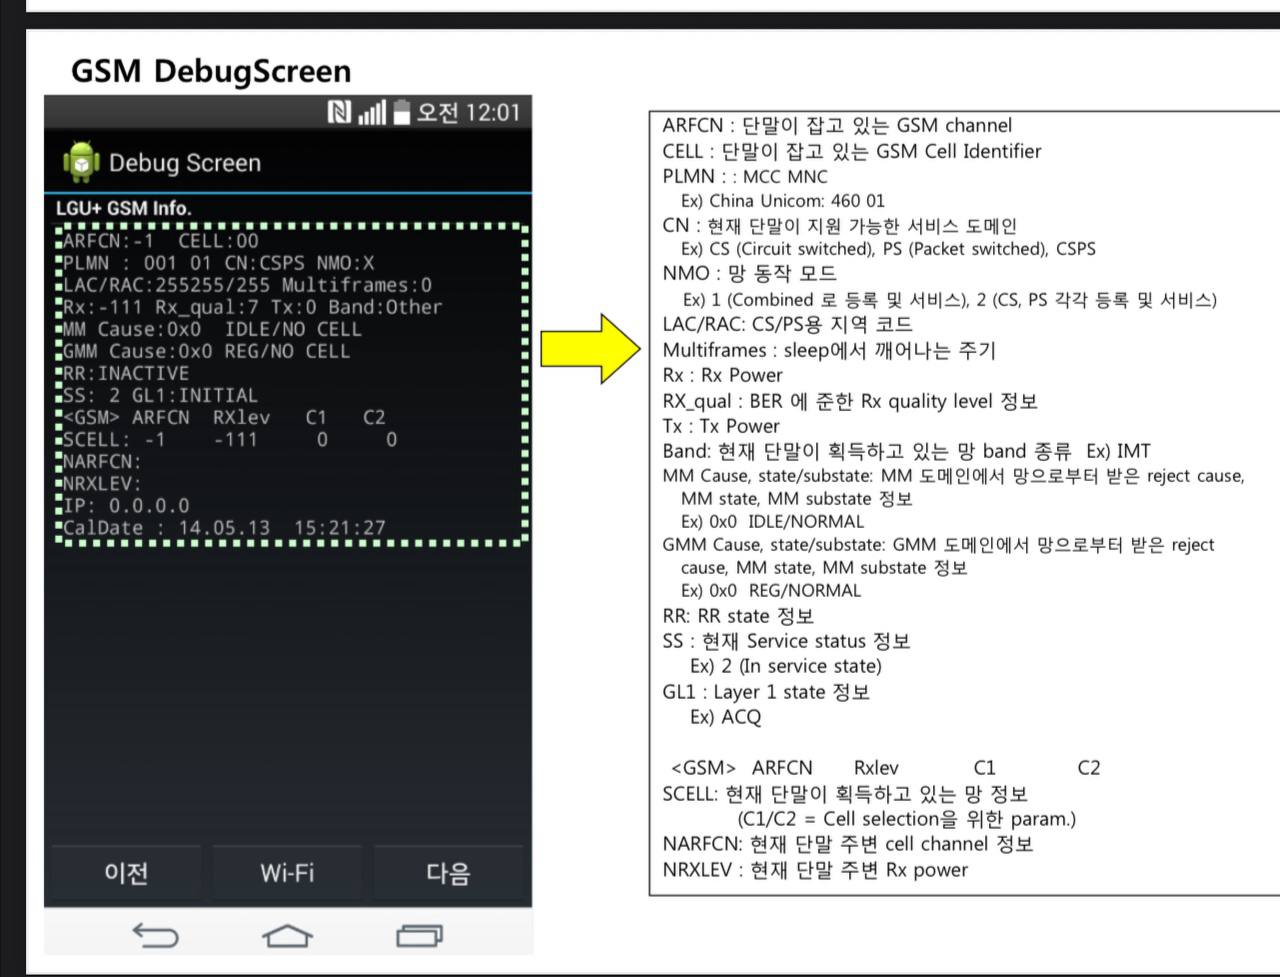Click the status bar clock 오전 12:01
Viewport: 1280px width, 977px height.
(x=468, y=112)
